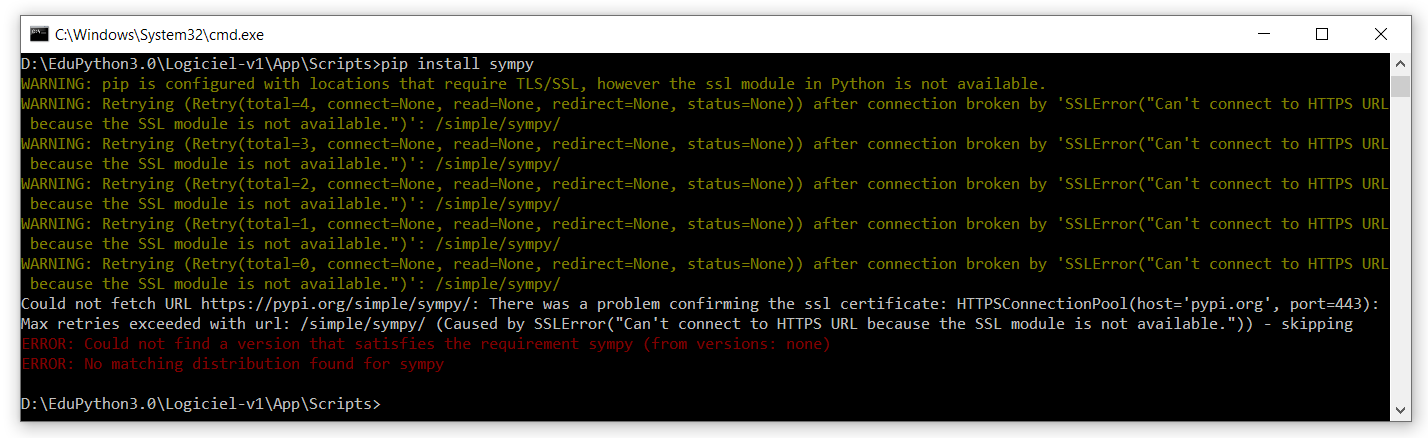Click 'ERROR: Could not find a version' line
This screenshot has height=438, width=1428.
pos(426,344)
